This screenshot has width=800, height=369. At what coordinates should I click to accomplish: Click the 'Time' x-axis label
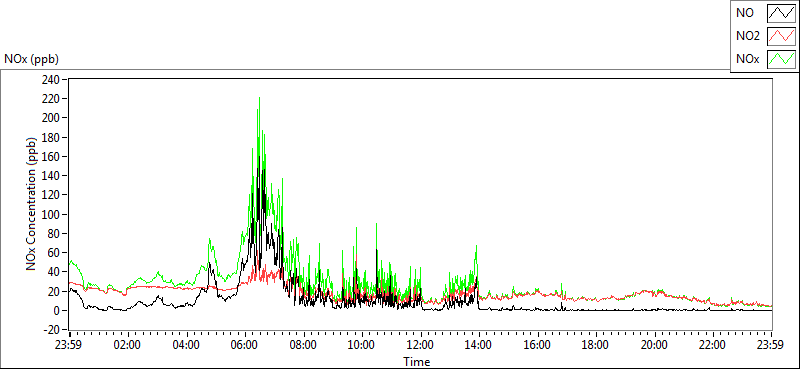coord(417,362)
